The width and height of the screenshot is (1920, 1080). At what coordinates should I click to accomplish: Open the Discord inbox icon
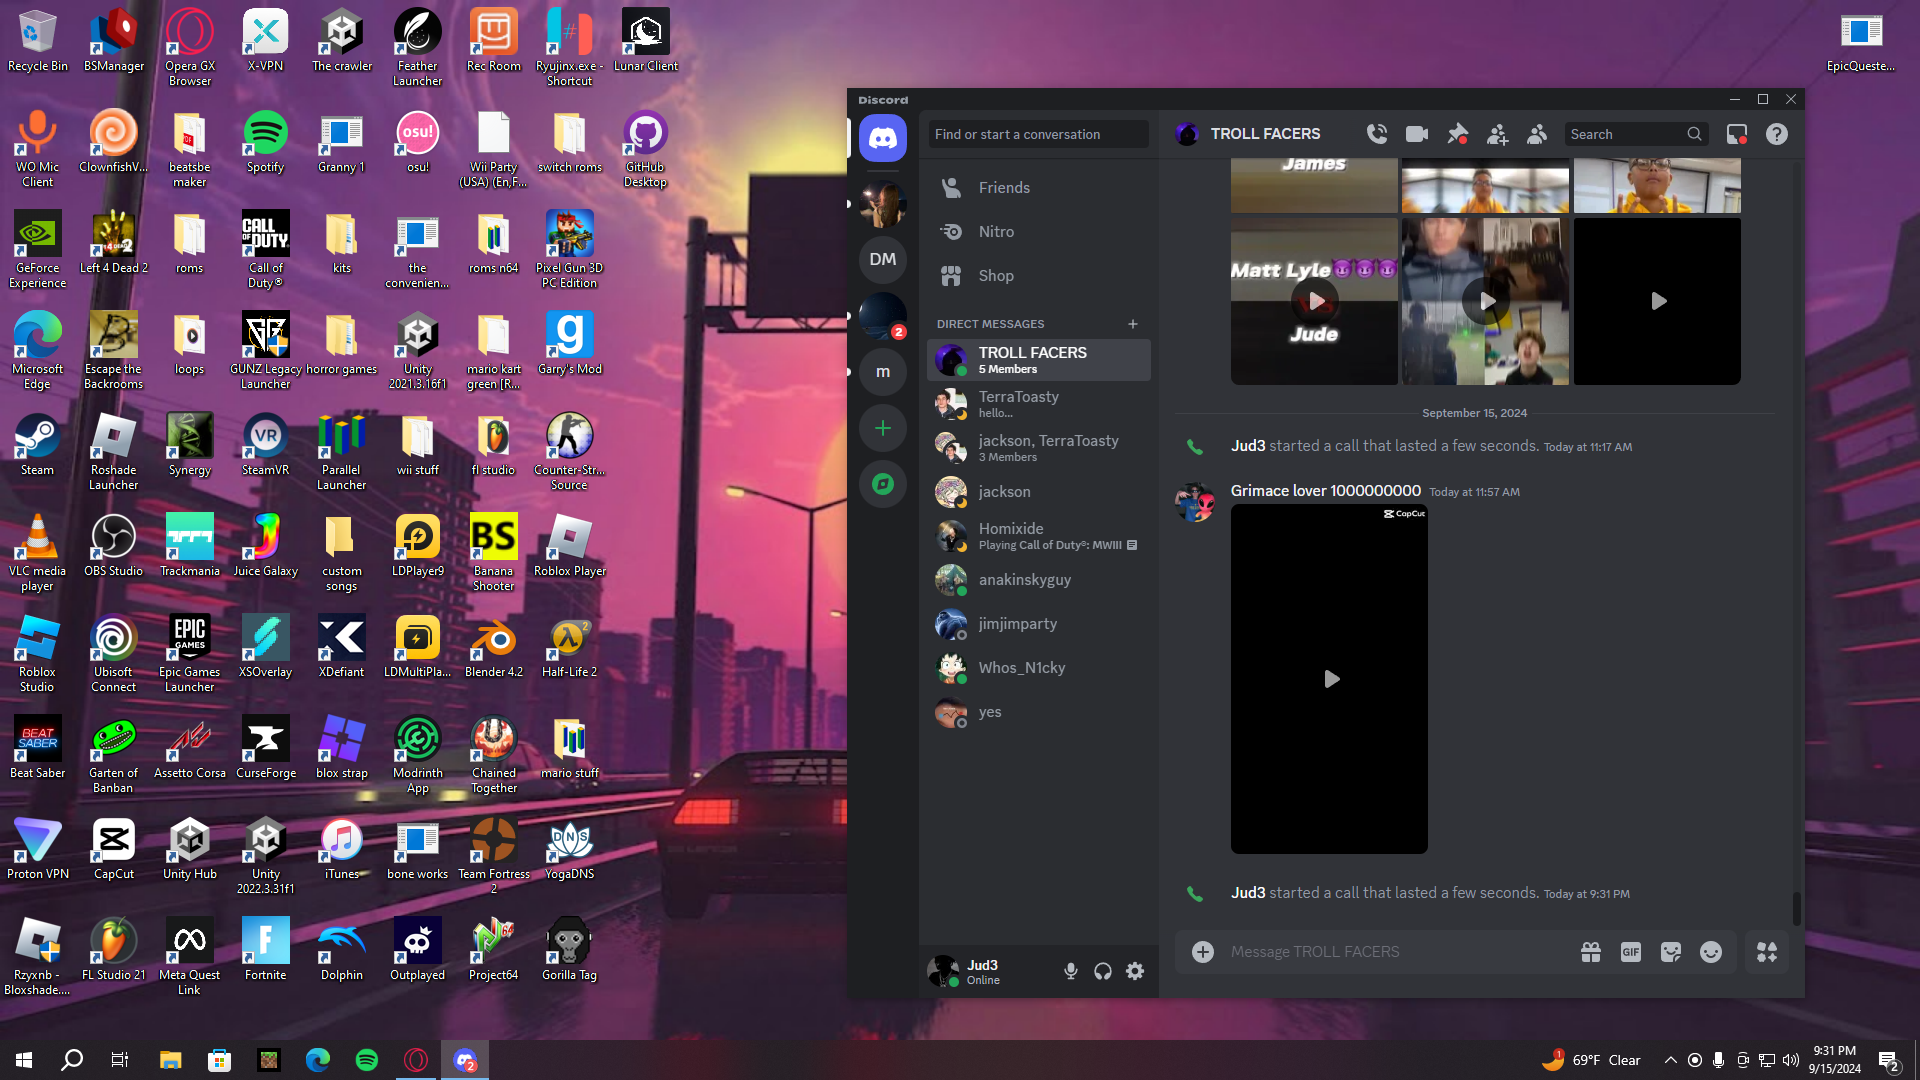point(1737,134)
